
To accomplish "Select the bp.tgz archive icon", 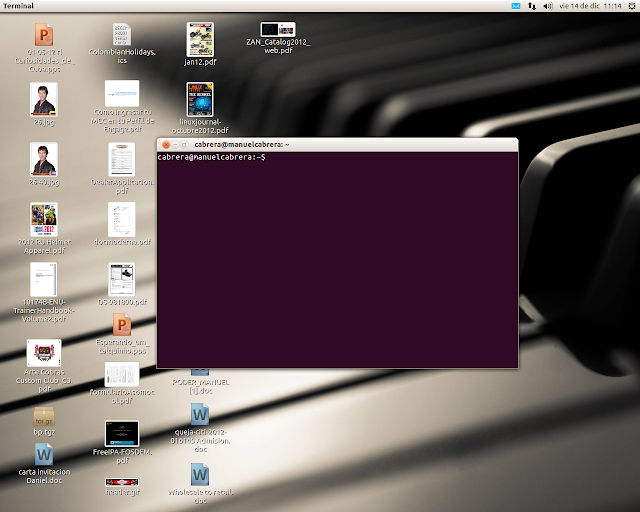I will click(x=44, y=417).
